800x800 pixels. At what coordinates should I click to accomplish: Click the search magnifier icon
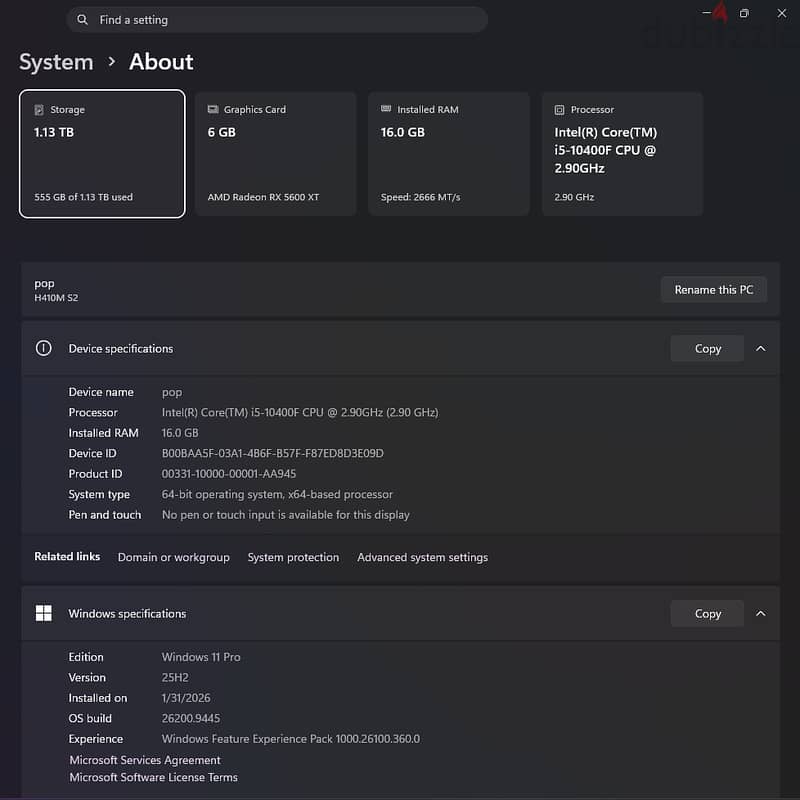tap(82, 20)
